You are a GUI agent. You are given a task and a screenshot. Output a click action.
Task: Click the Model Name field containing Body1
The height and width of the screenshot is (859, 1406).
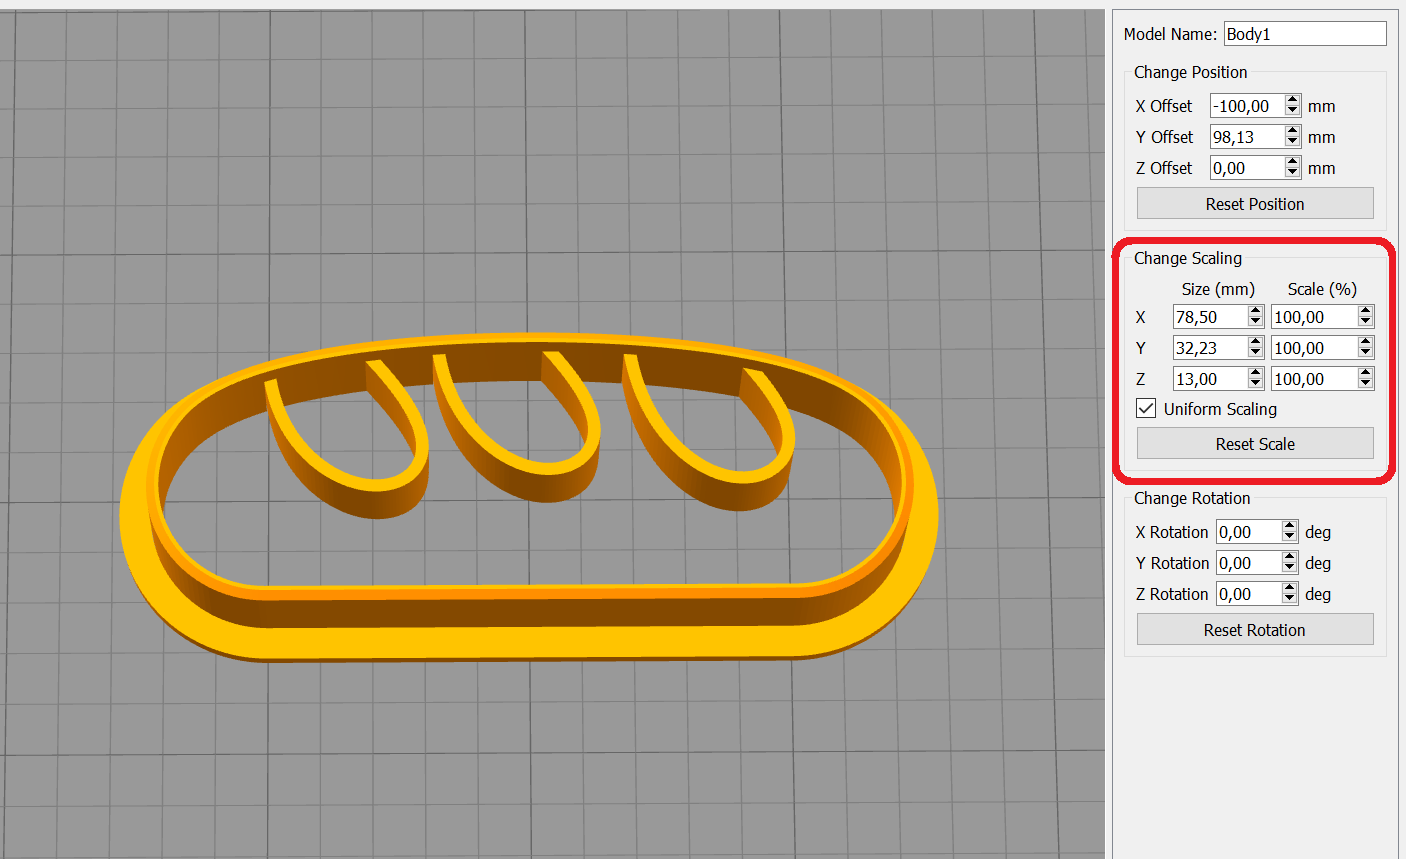pos(1305,34)
